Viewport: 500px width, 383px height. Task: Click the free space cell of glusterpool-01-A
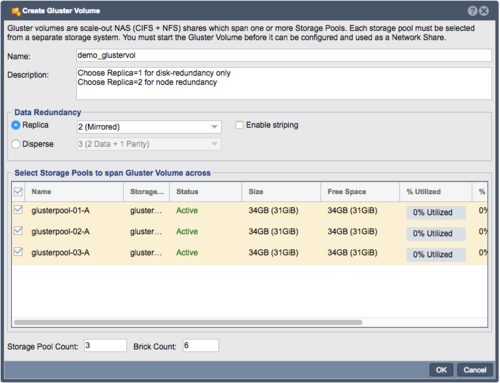click(x=352, y=211)
